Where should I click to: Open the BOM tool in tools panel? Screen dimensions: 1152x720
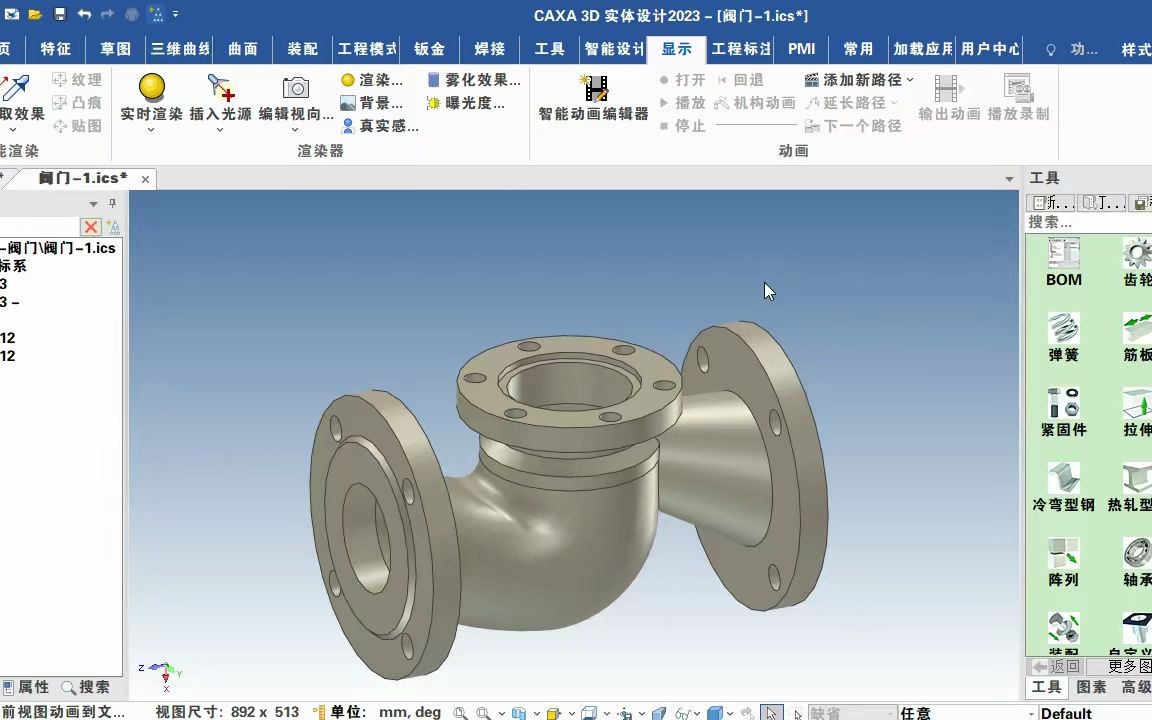(1064, 263)
